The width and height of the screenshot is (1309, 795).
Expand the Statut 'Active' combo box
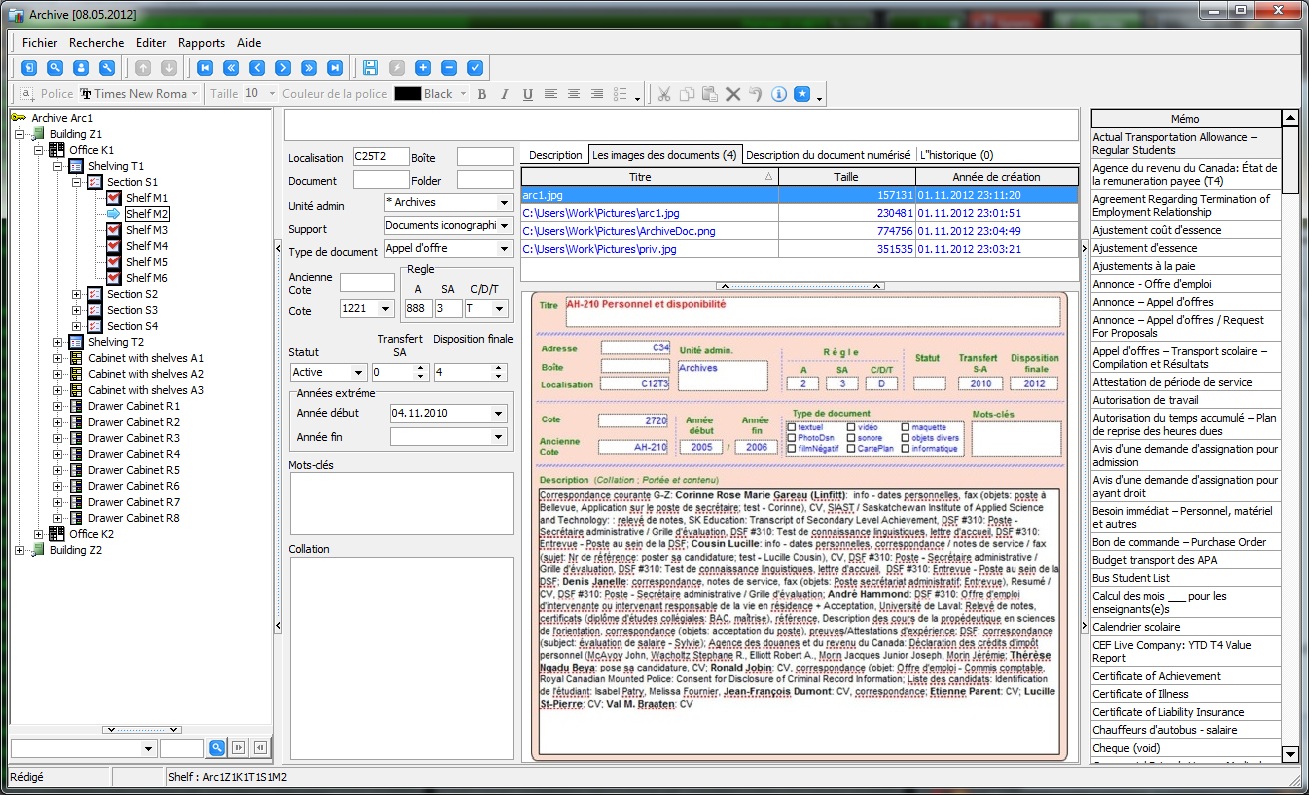(358, 373)
